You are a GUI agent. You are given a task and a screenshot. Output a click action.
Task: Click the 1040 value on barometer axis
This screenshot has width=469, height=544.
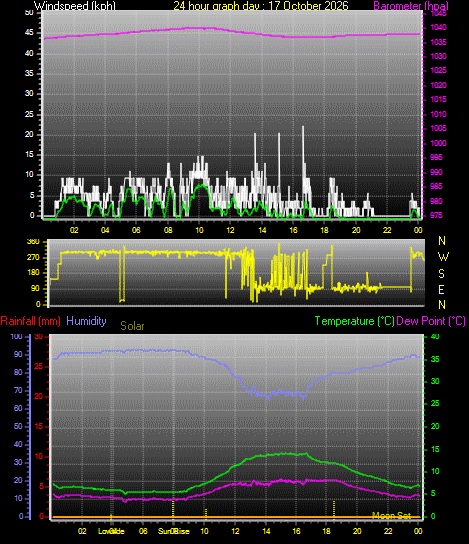tap(438, 27)
